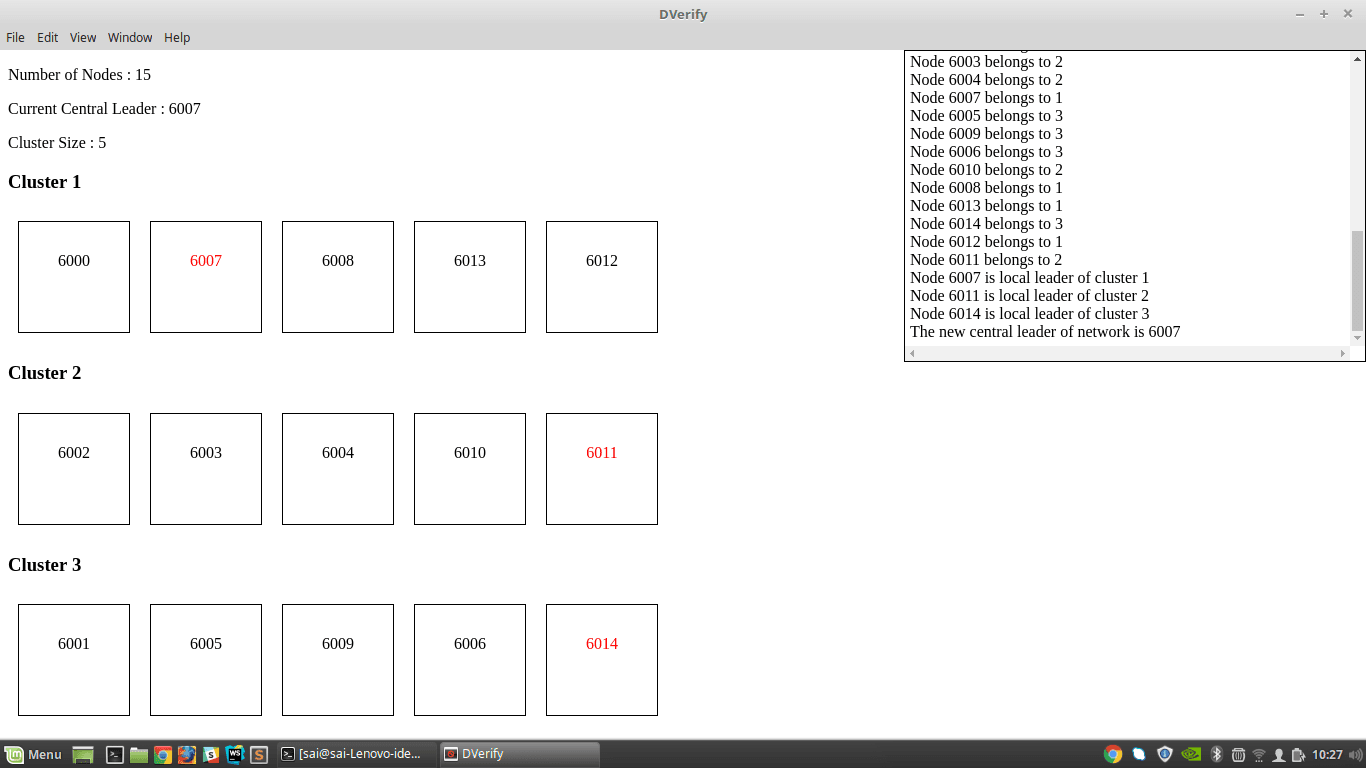Select red leader node 6007 box
The width and height of the screenshot is (1366, 768).
[206, 277]
